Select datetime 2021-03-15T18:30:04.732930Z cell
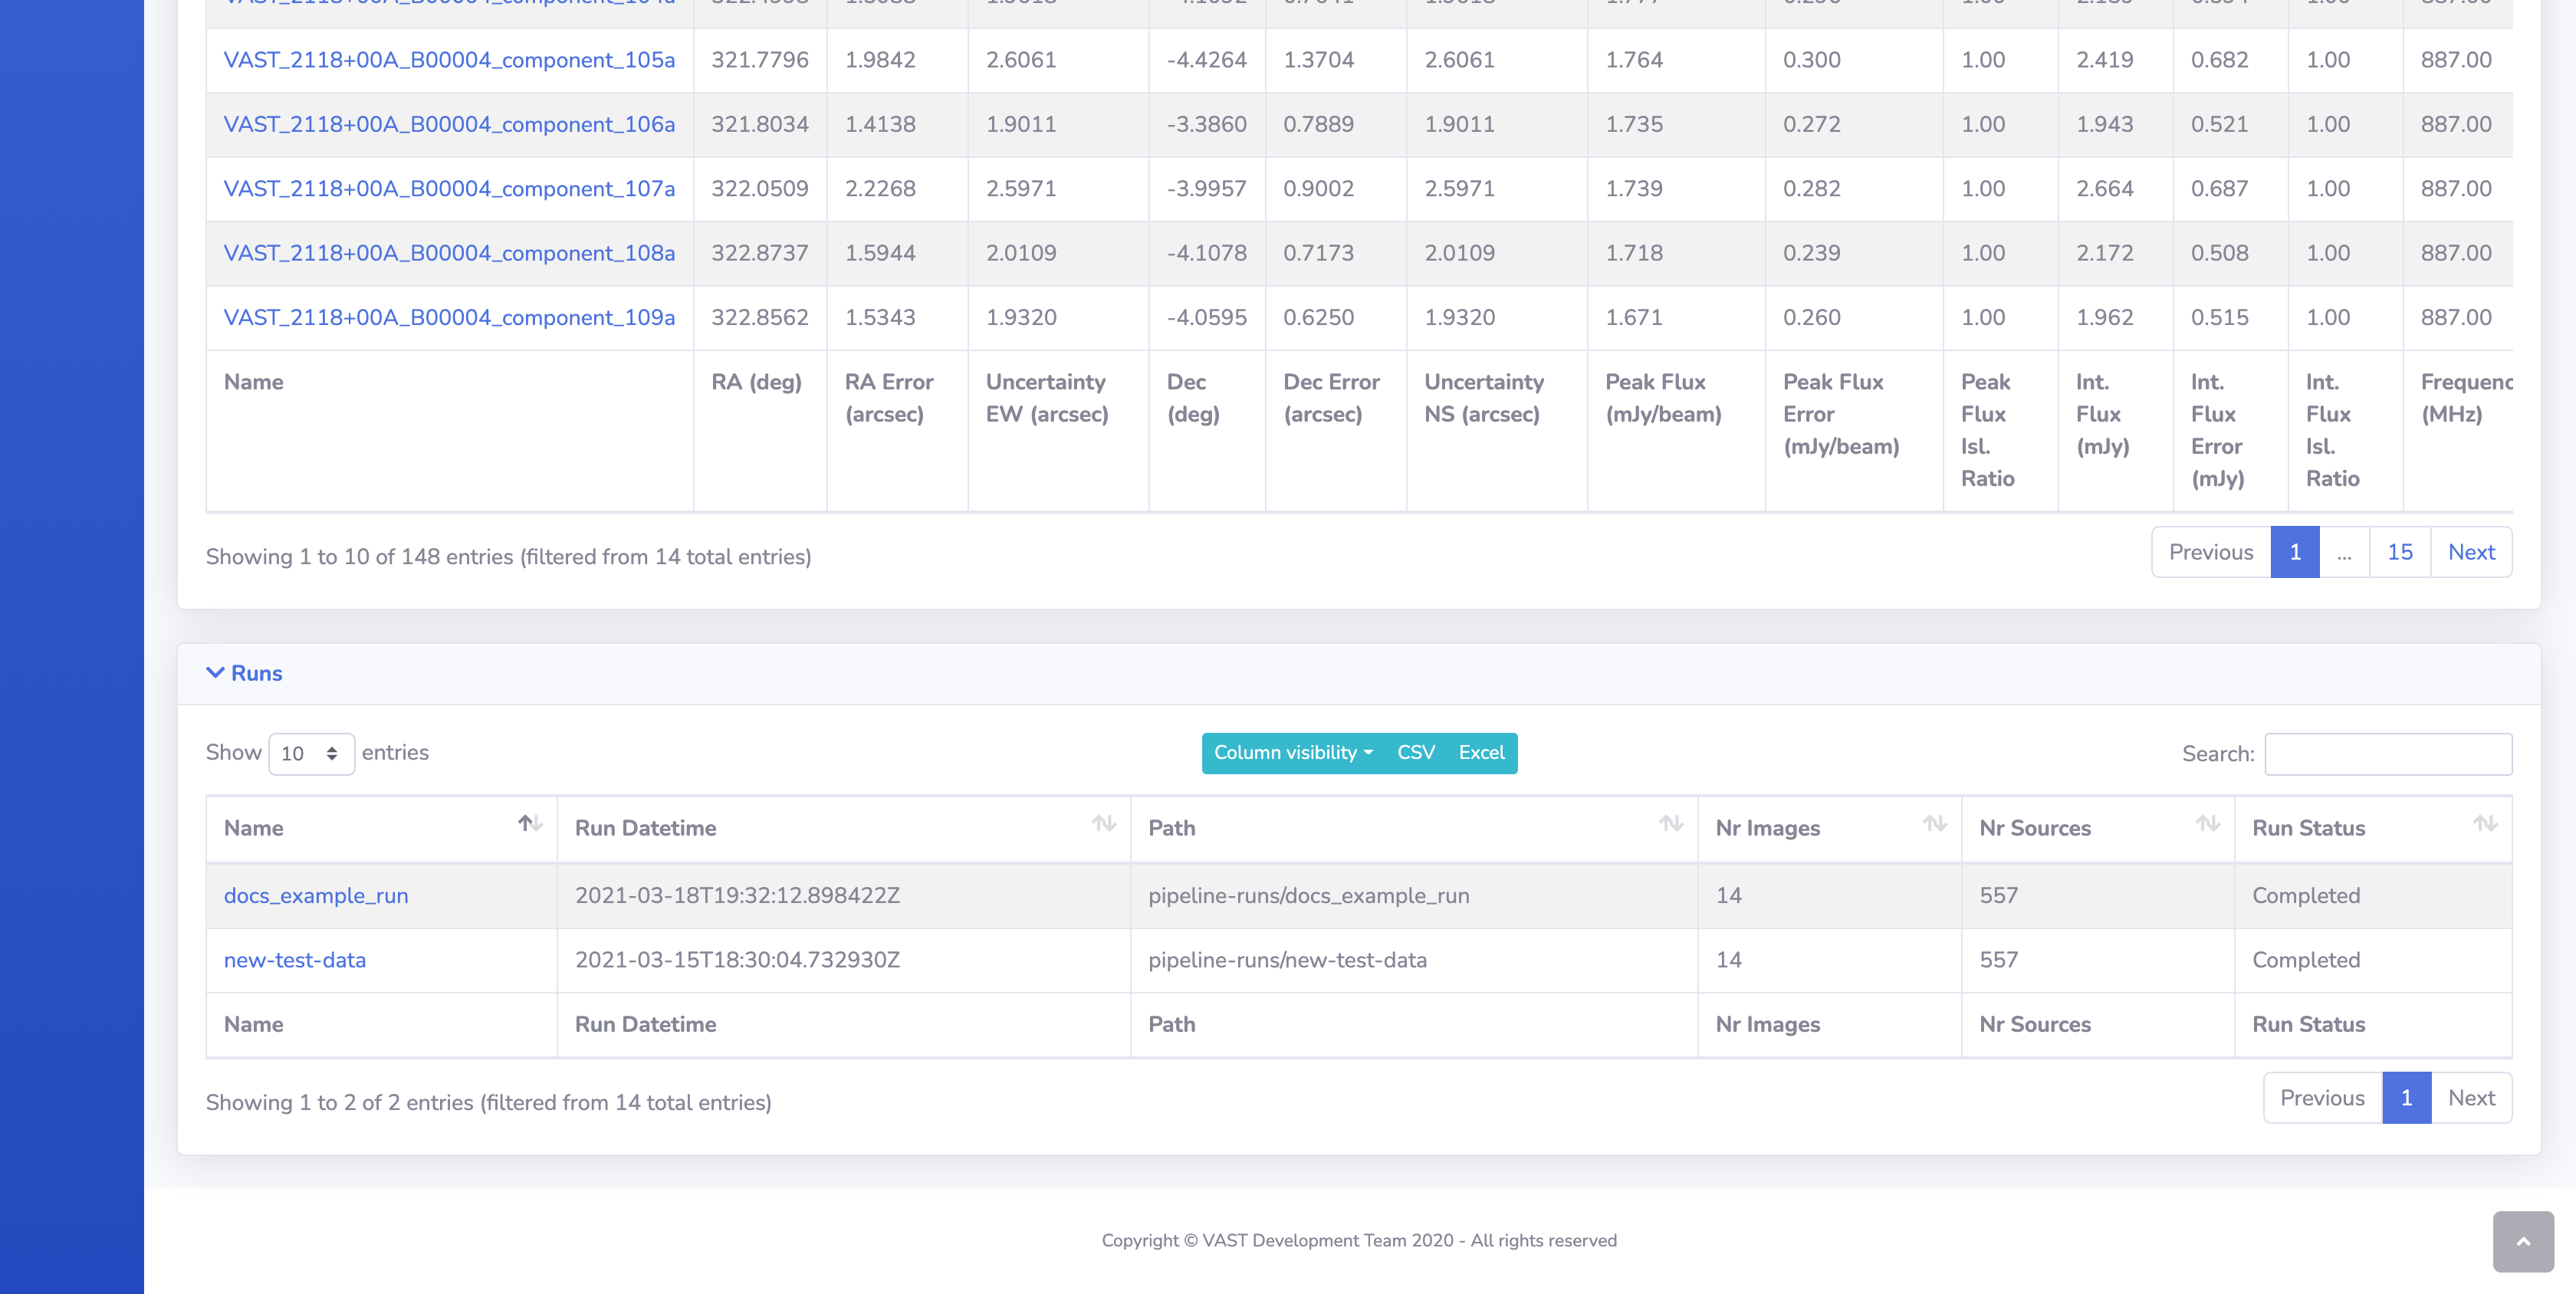Viewport: 2576px width, 1294px height. (x=843, y=960)
